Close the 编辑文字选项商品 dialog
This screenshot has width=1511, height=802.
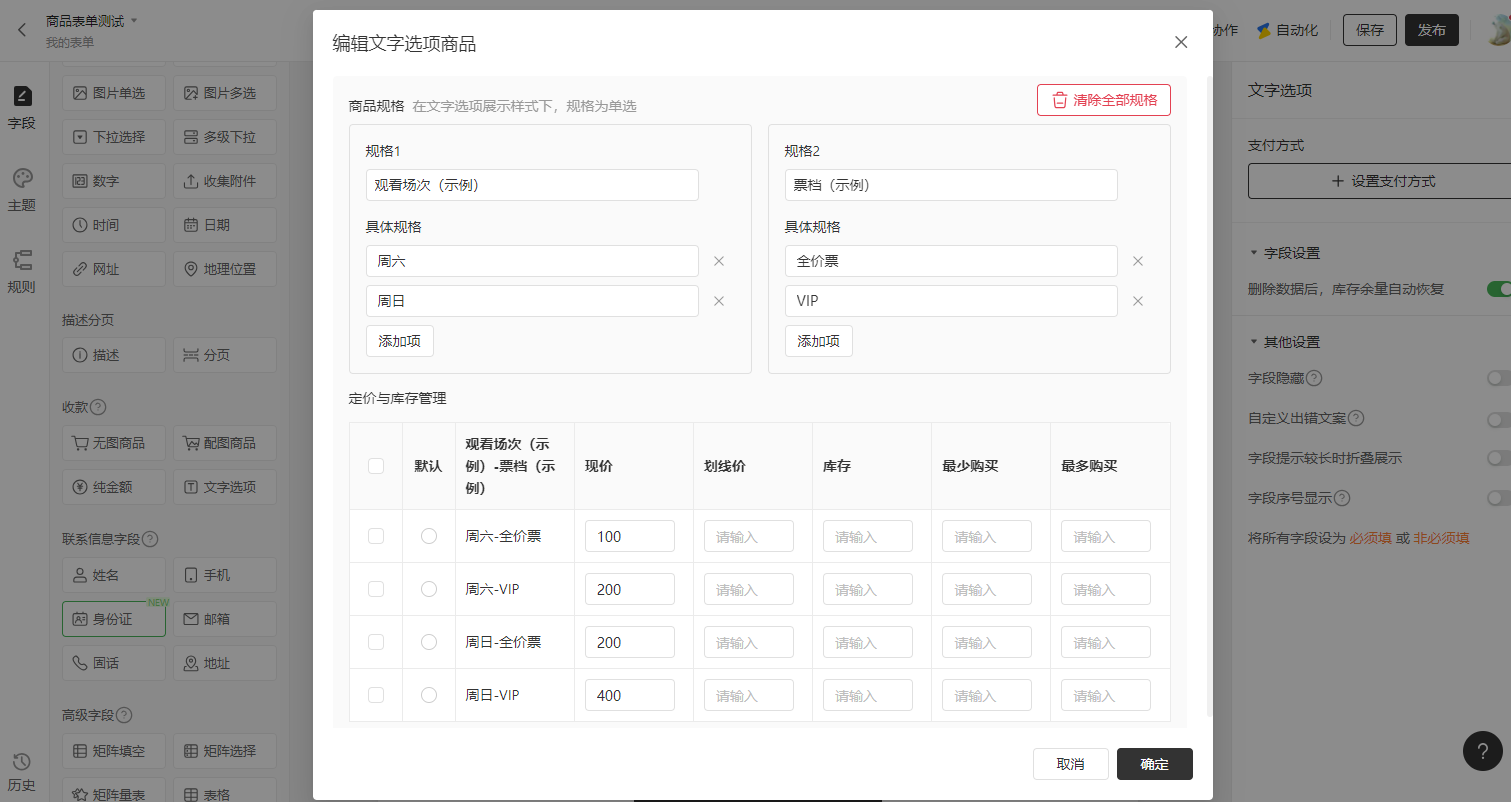1181,42
